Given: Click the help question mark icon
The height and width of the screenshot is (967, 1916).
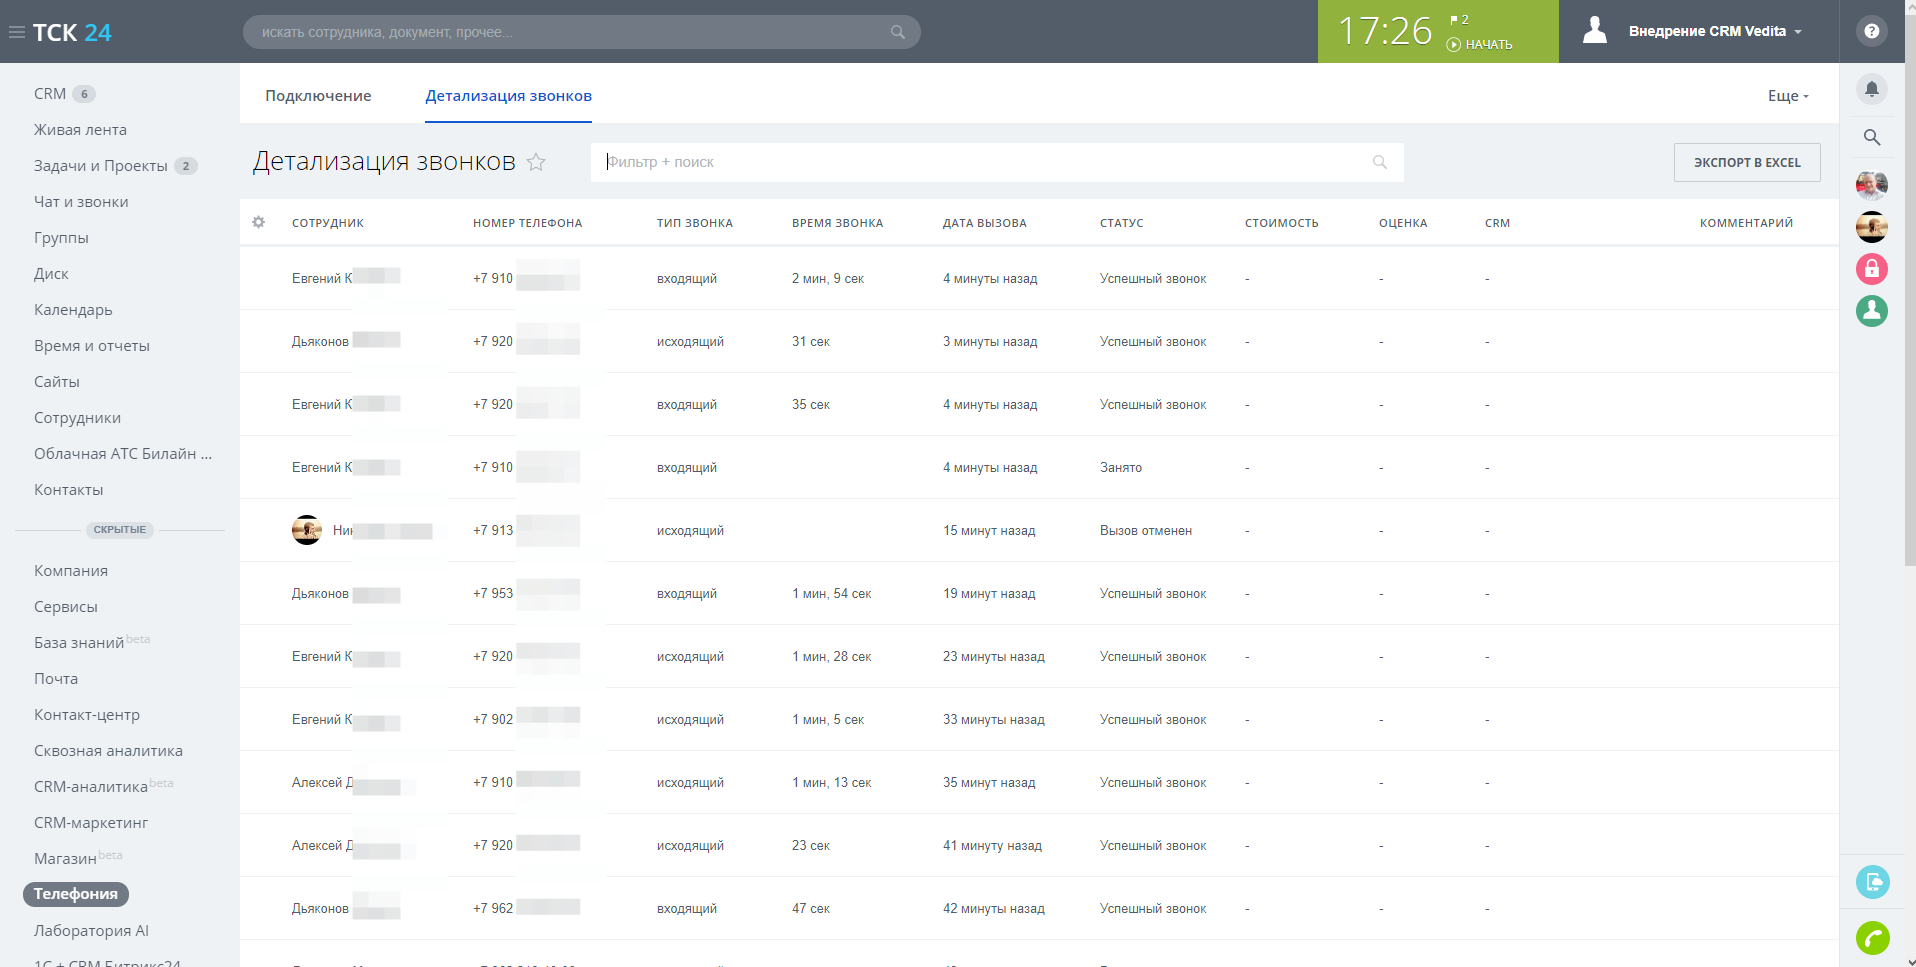Looking at the screenshot, I should (x=1871, y=31).
